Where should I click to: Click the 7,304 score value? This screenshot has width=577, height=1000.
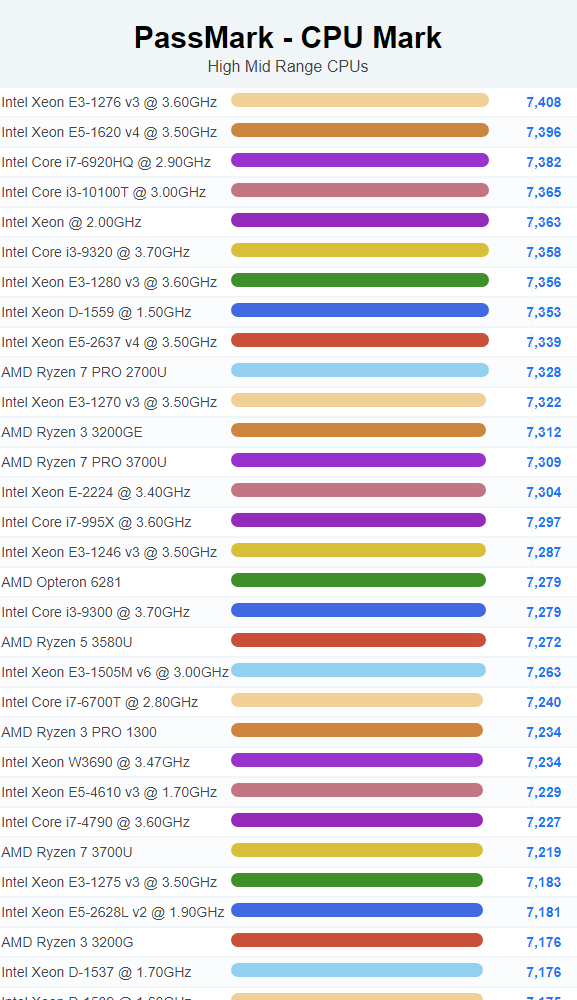[x=544, y=492]
